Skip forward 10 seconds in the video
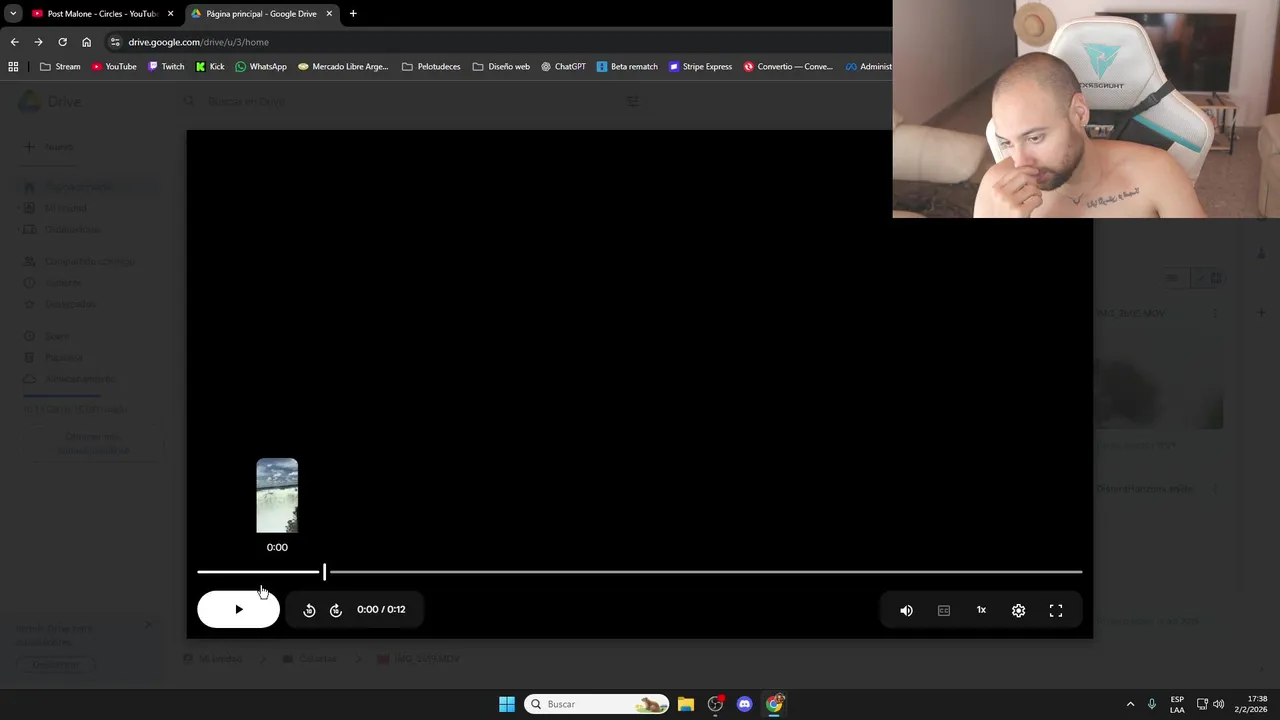Screen dimensions: 1280x720 coord(336,610)
